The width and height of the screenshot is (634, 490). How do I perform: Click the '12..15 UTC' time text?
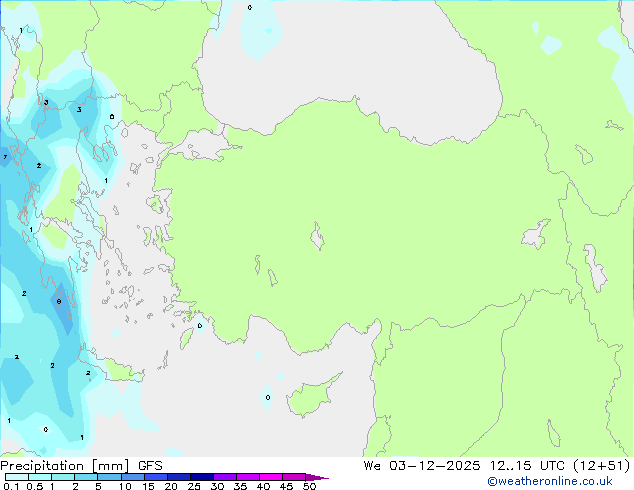click(x=526, y=466)
